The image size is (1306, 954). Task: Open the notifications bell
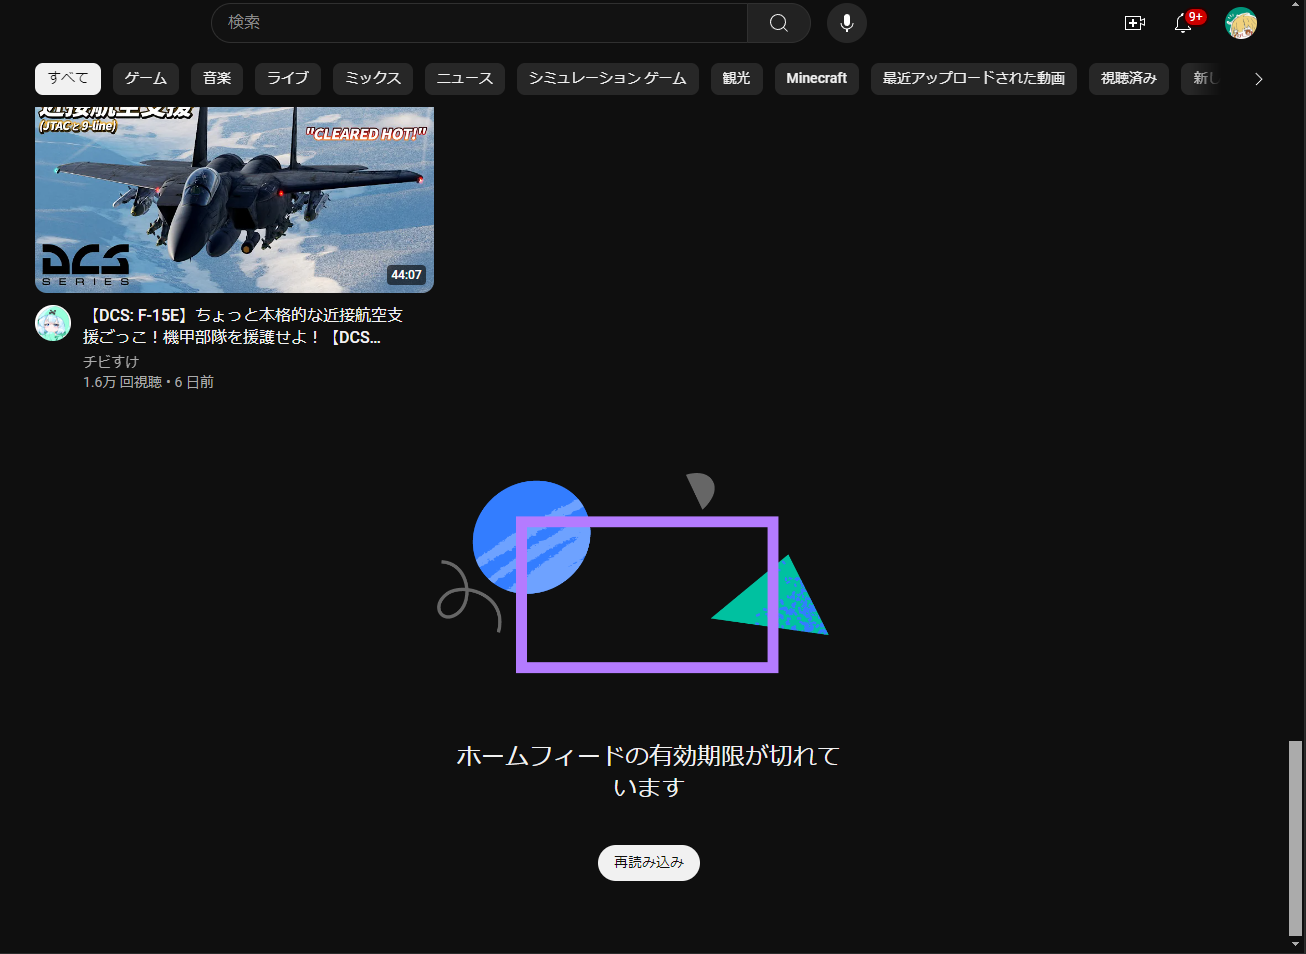tap(1183, 23)
